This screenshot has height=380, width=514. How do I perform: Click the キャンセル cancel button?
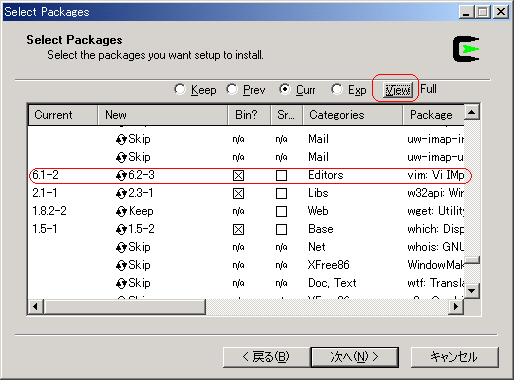[x=455, y=357]
